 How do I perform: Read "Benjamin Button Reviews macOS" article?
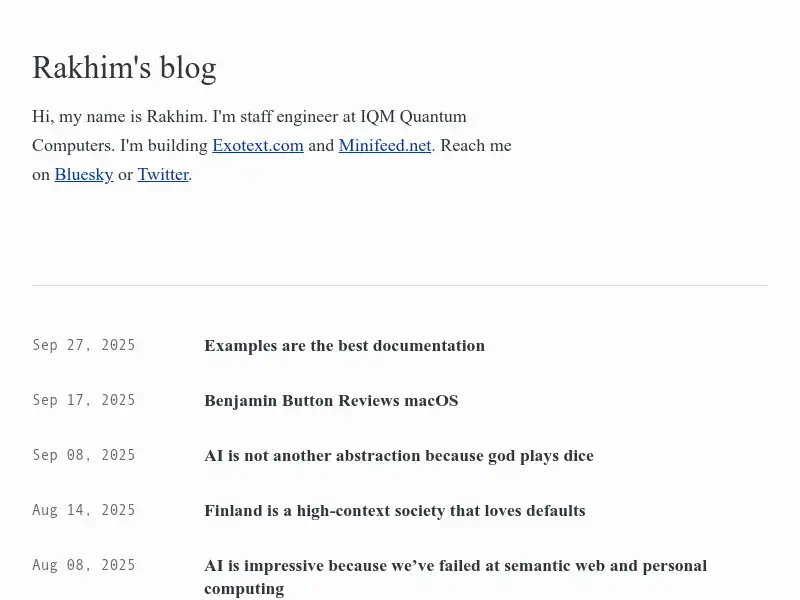tap(331, 401)
